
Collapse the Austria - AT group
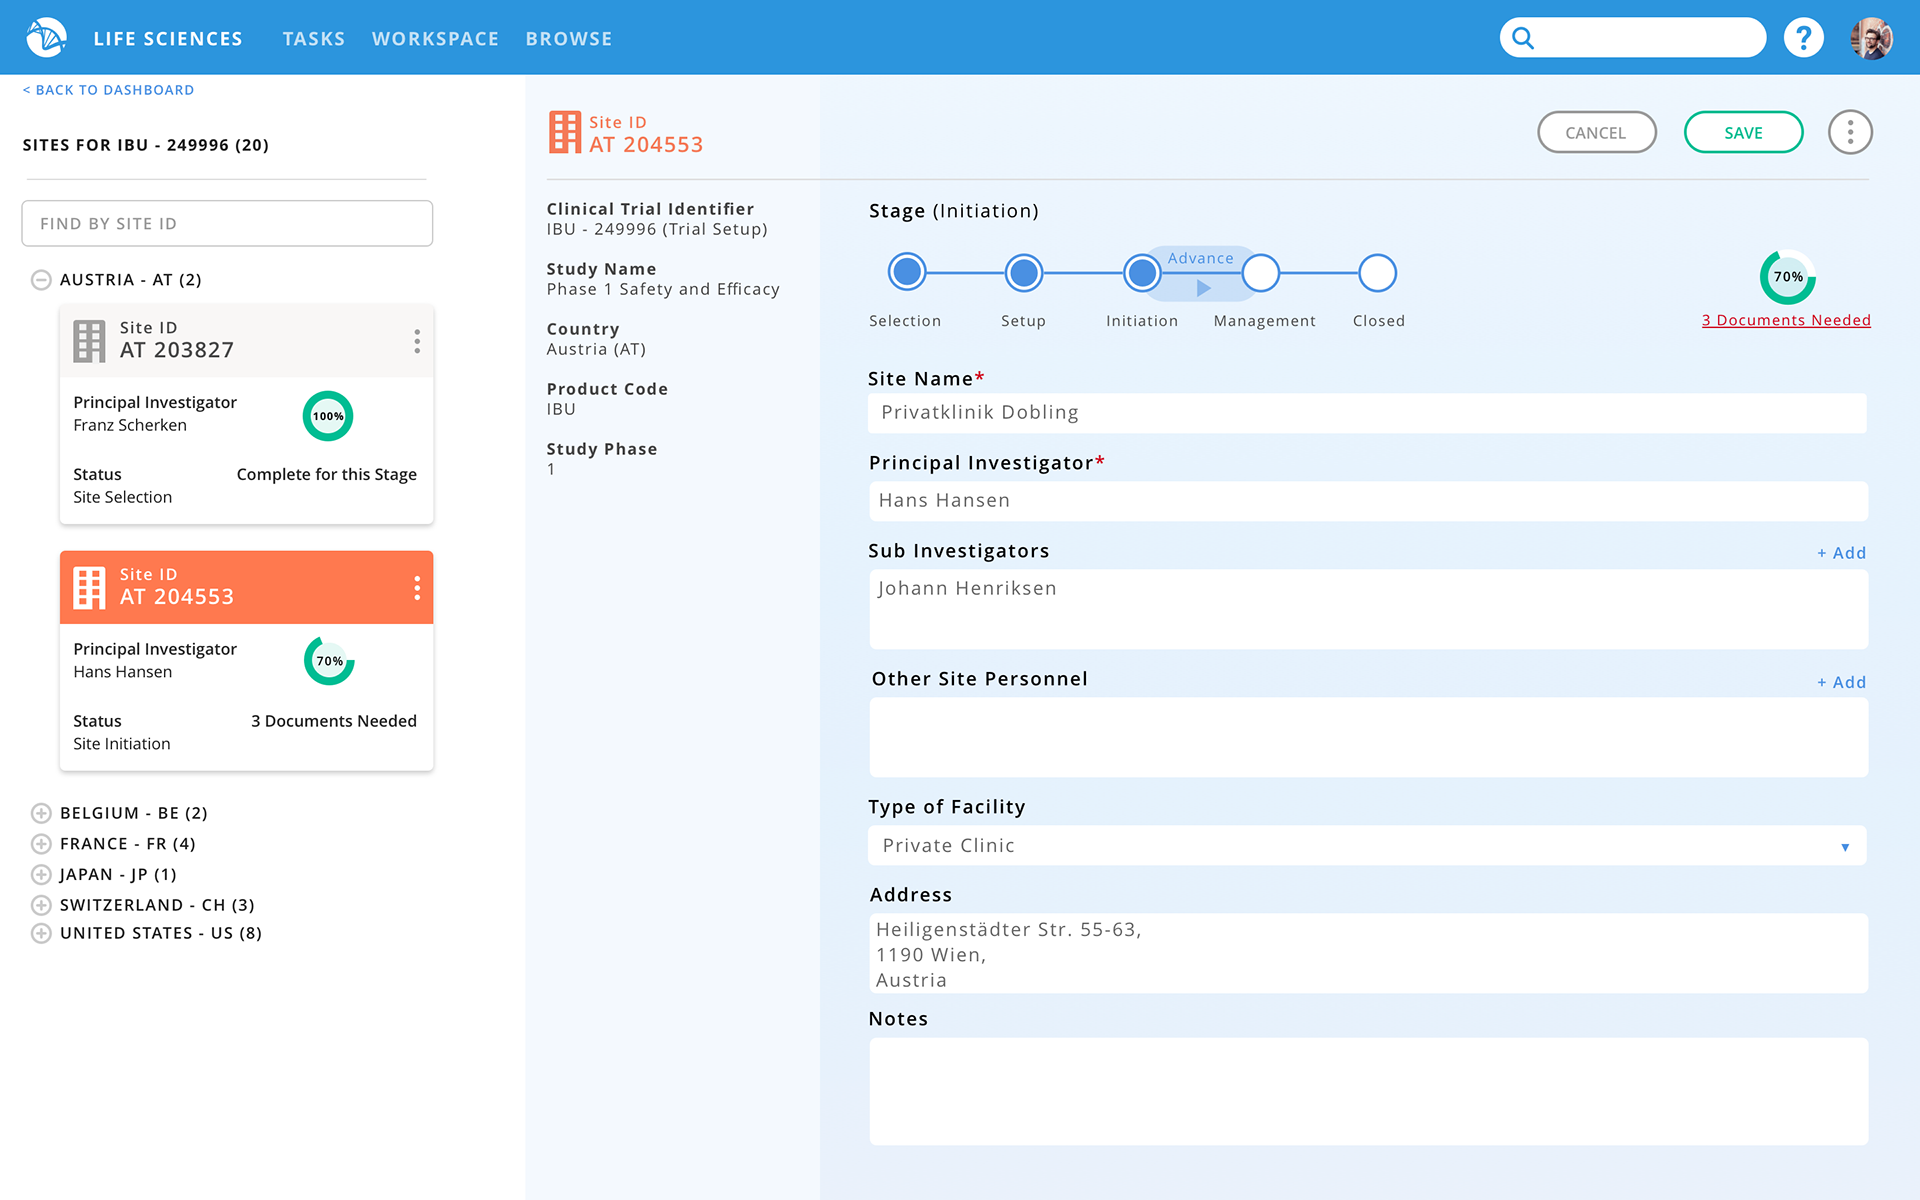[41, 280]
